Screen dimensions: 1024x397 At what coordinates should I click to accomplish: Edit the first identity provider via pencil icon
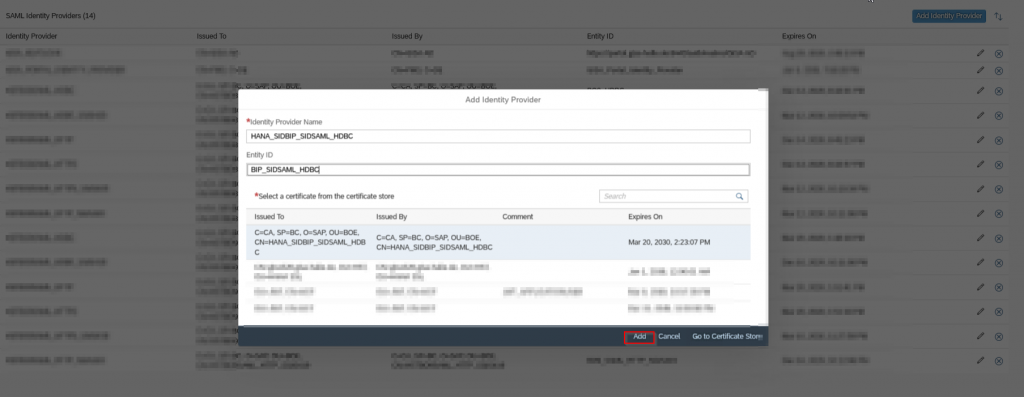[980, 53]
